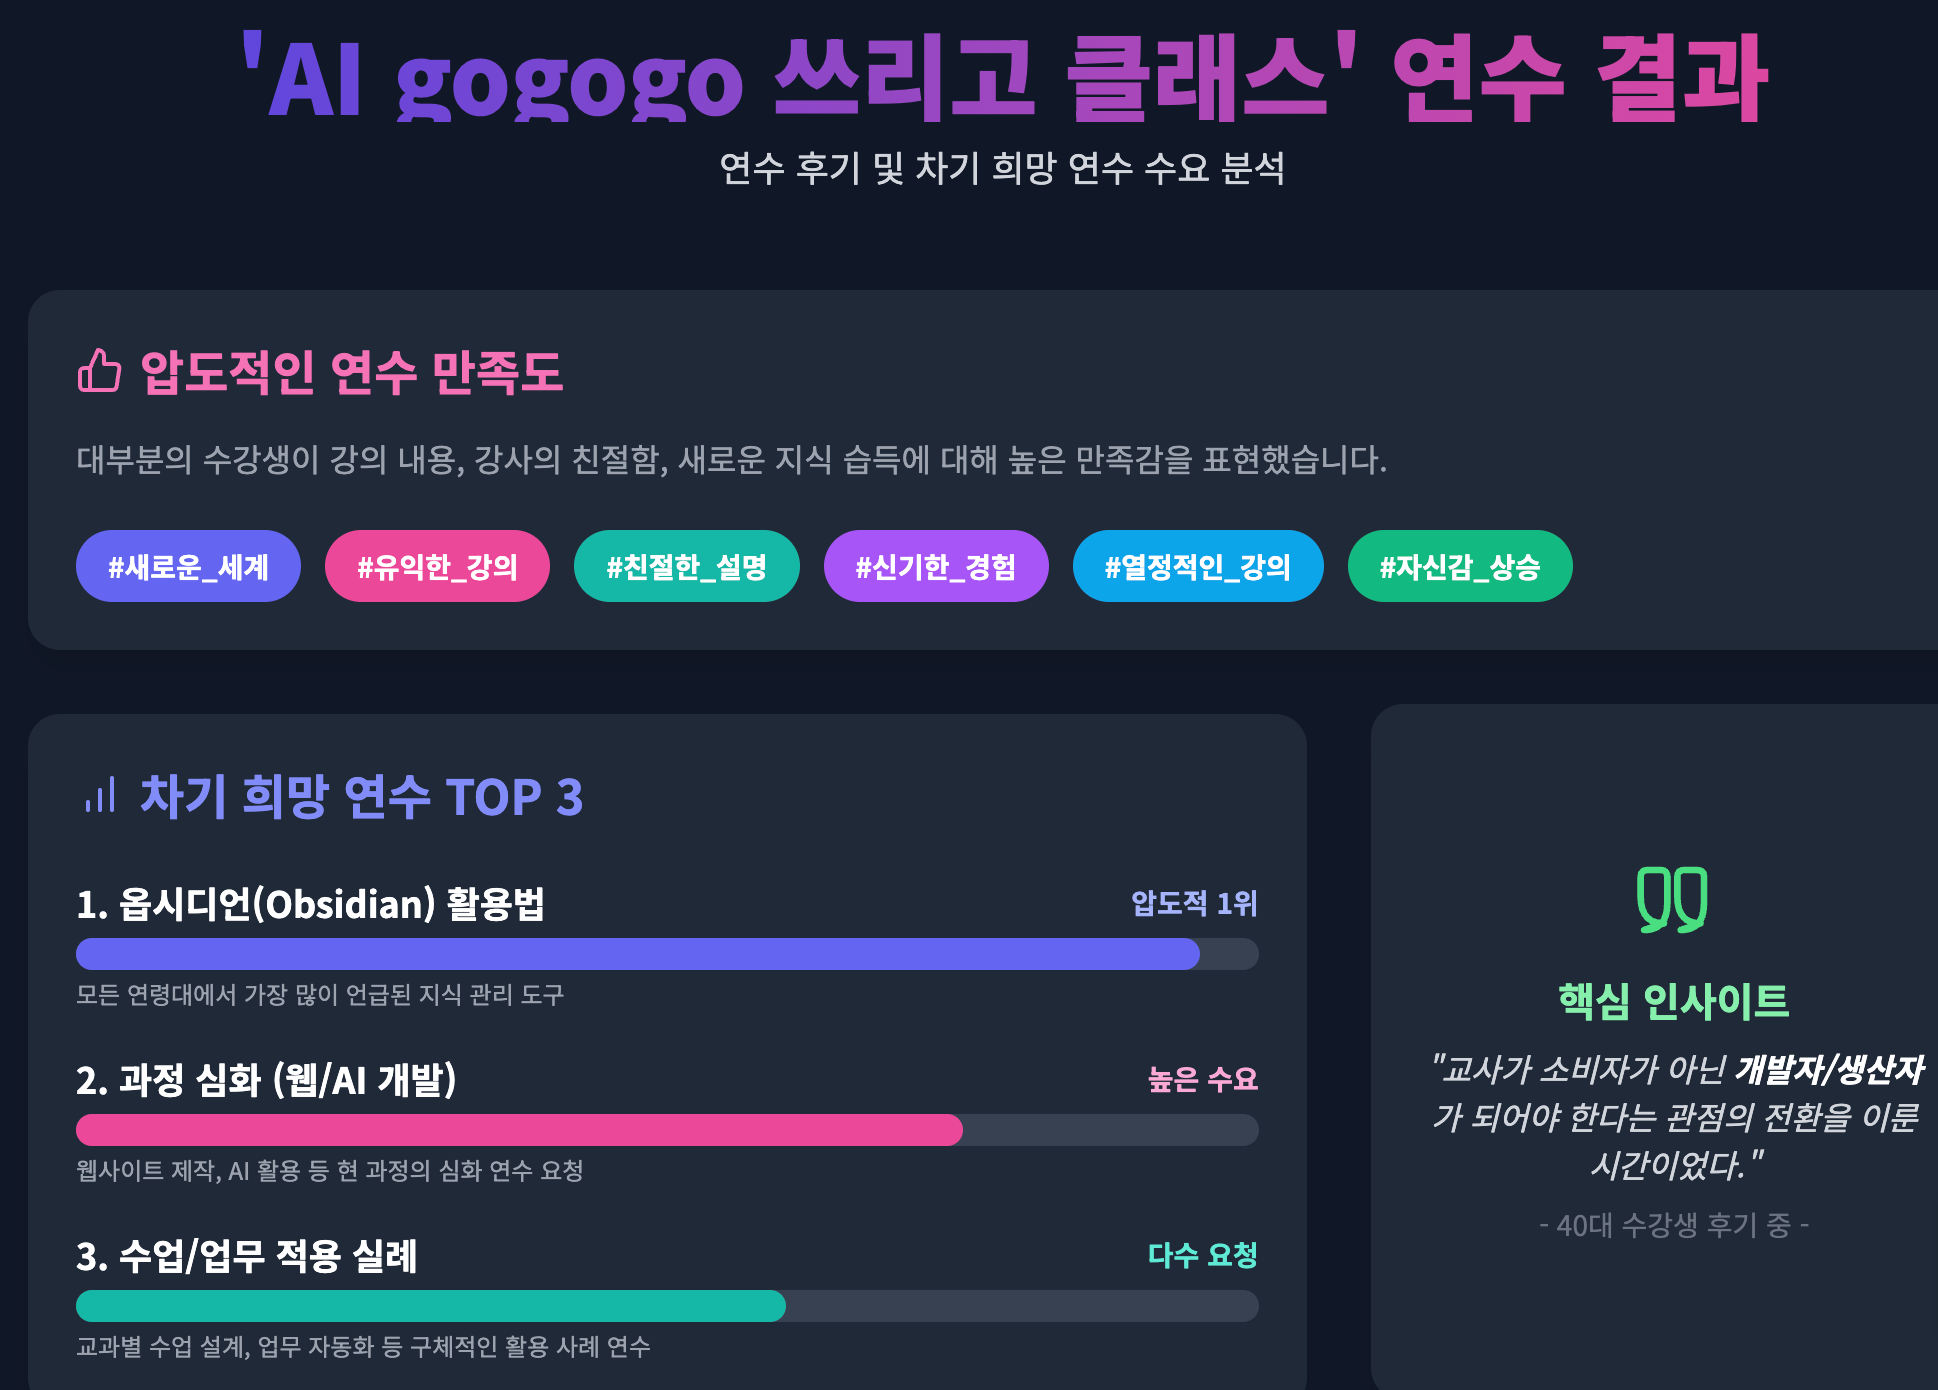Click the #신기한_경험 purple tag
Image resolution: width=1938 pixels, height=1390 pixels.
click(936, 567)
